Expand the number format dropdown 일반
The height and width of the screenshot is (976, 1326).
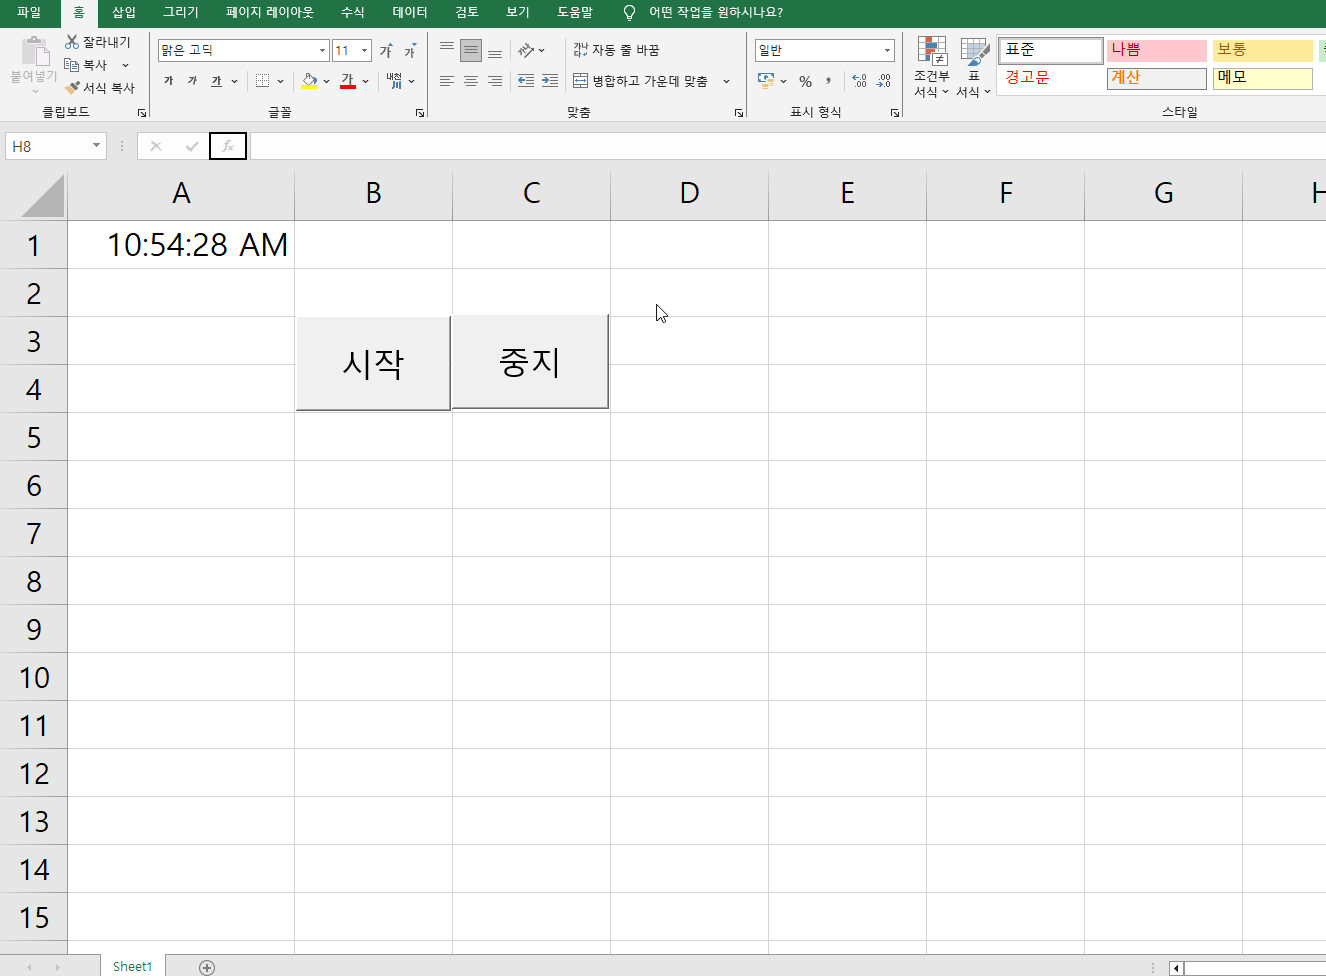click(887, 50)
